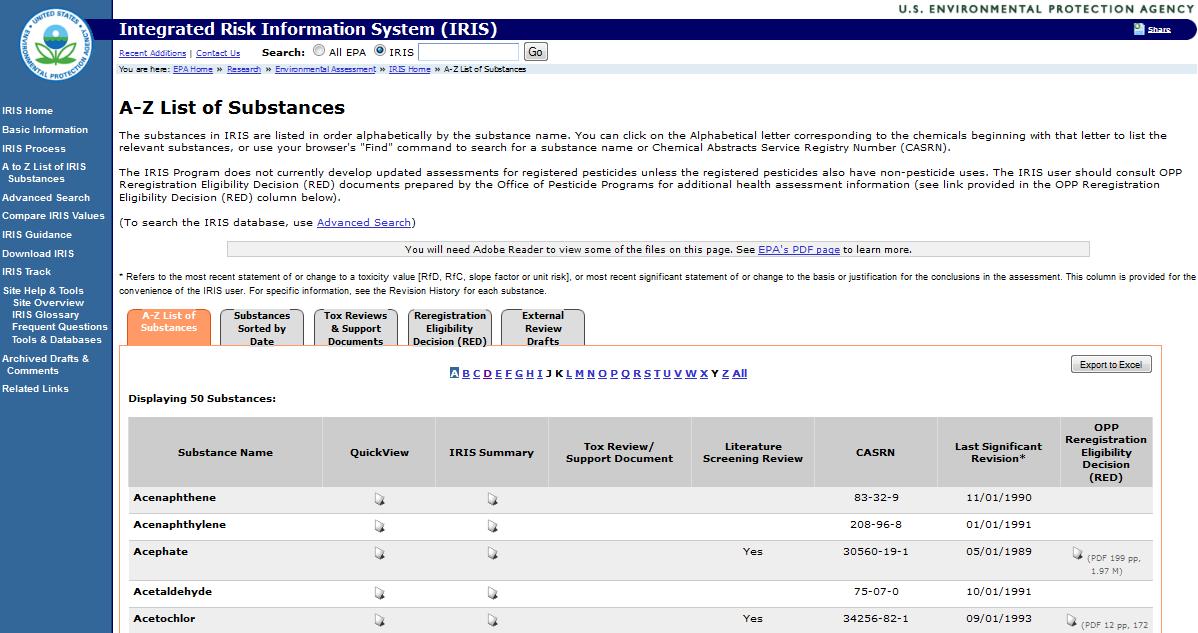Switch to Substances Sorted by Date tab
Viewport: 1198px width, 633px height.
pos(262,328)
